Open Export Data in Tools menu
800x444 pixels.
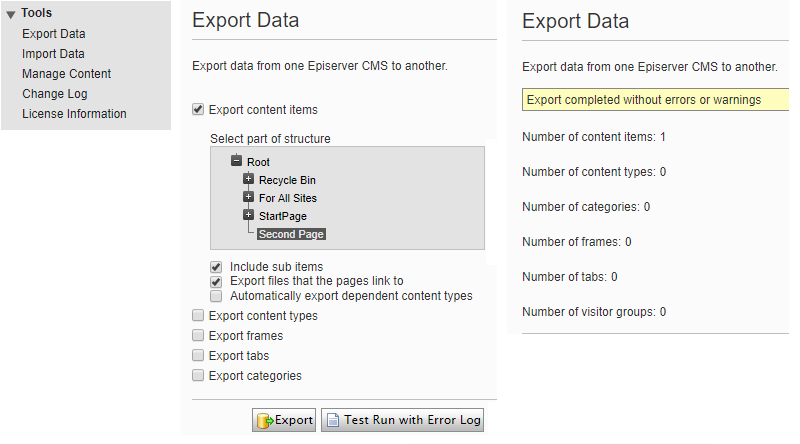[x=54, y=34]
